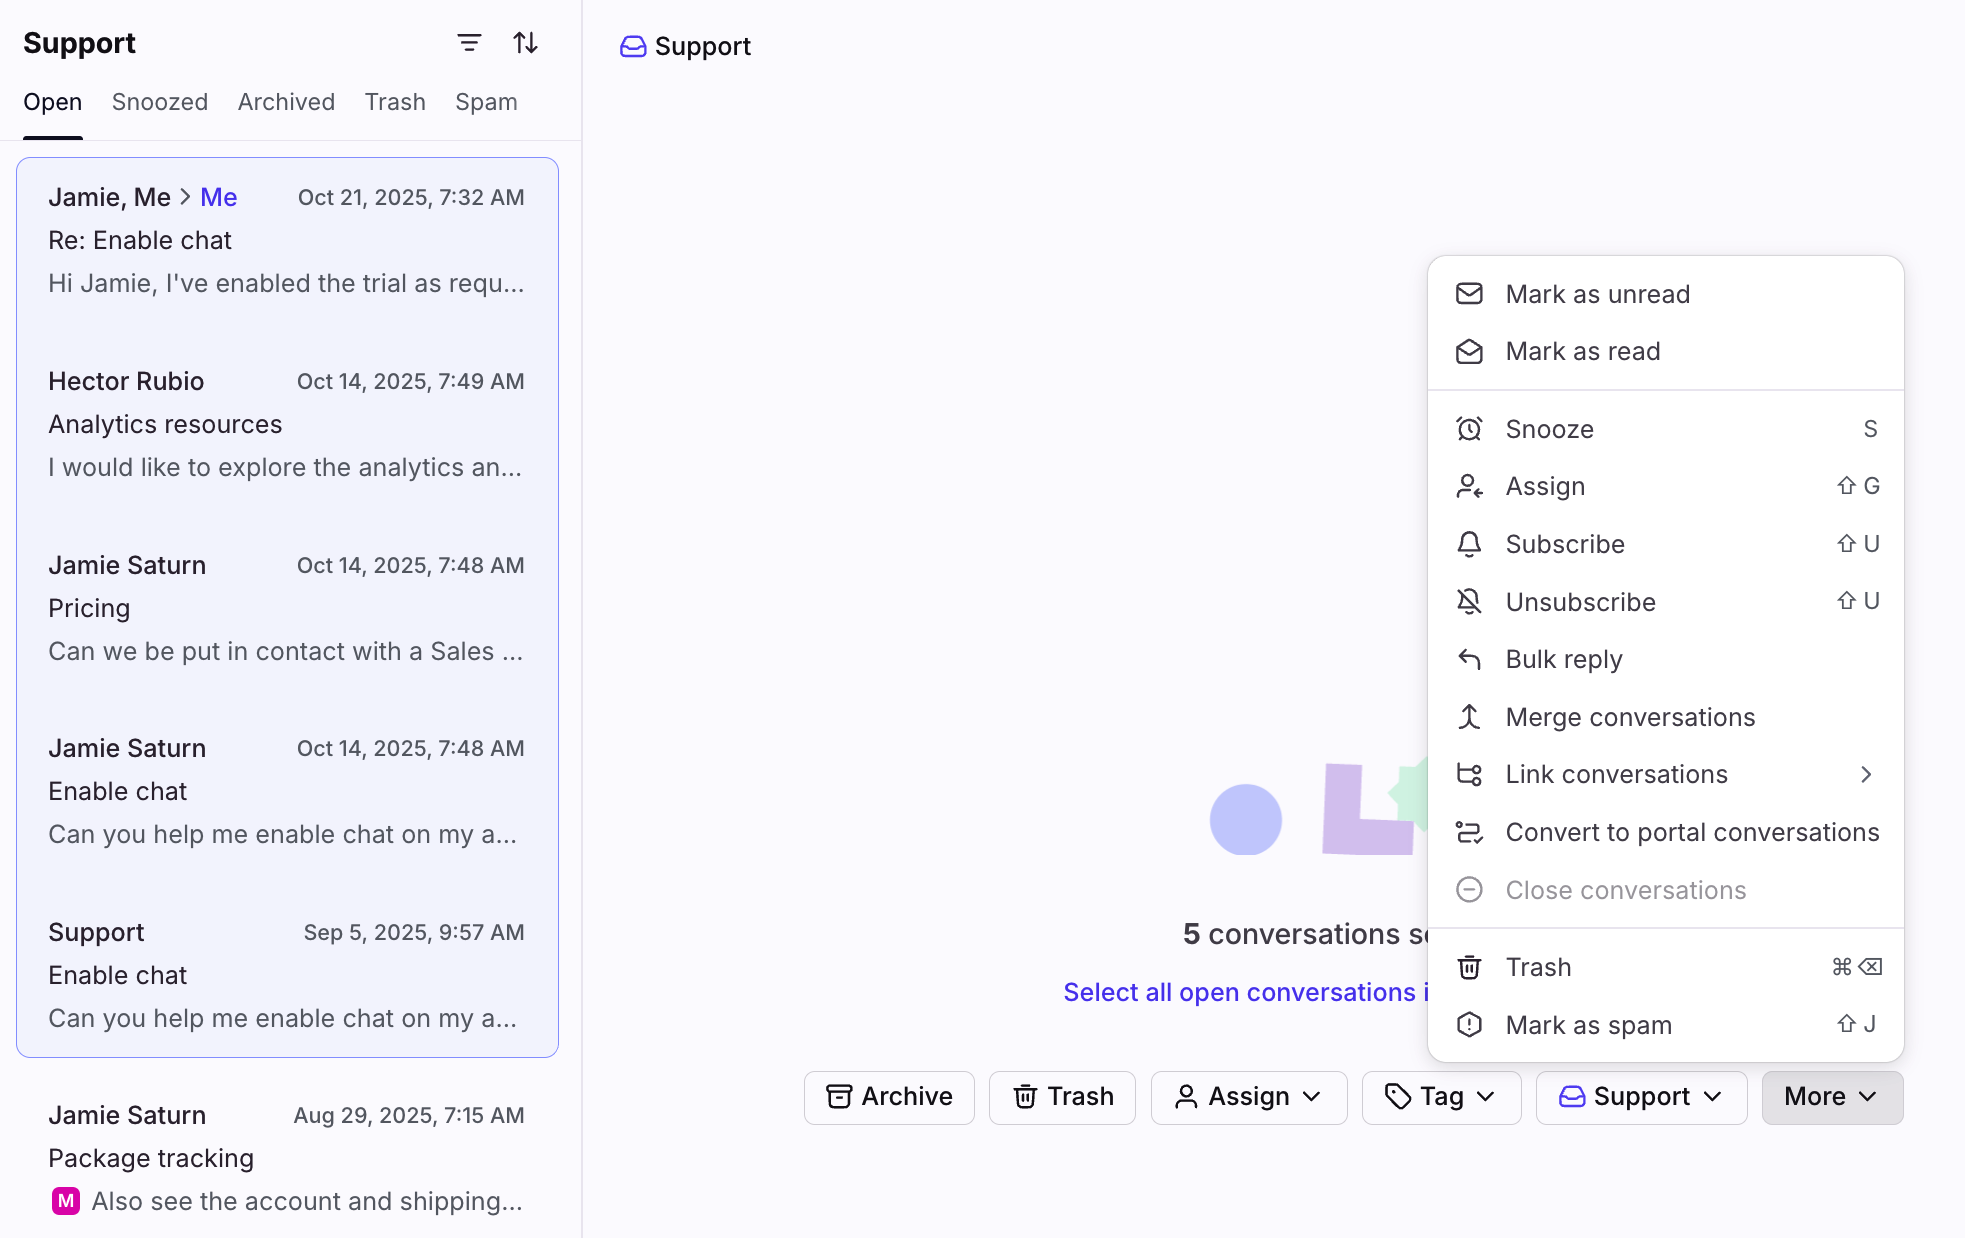Screen dimensions: 1965x1238
Task: Open the Support inbox dropdown
Action: (x=1641, y=1097)
